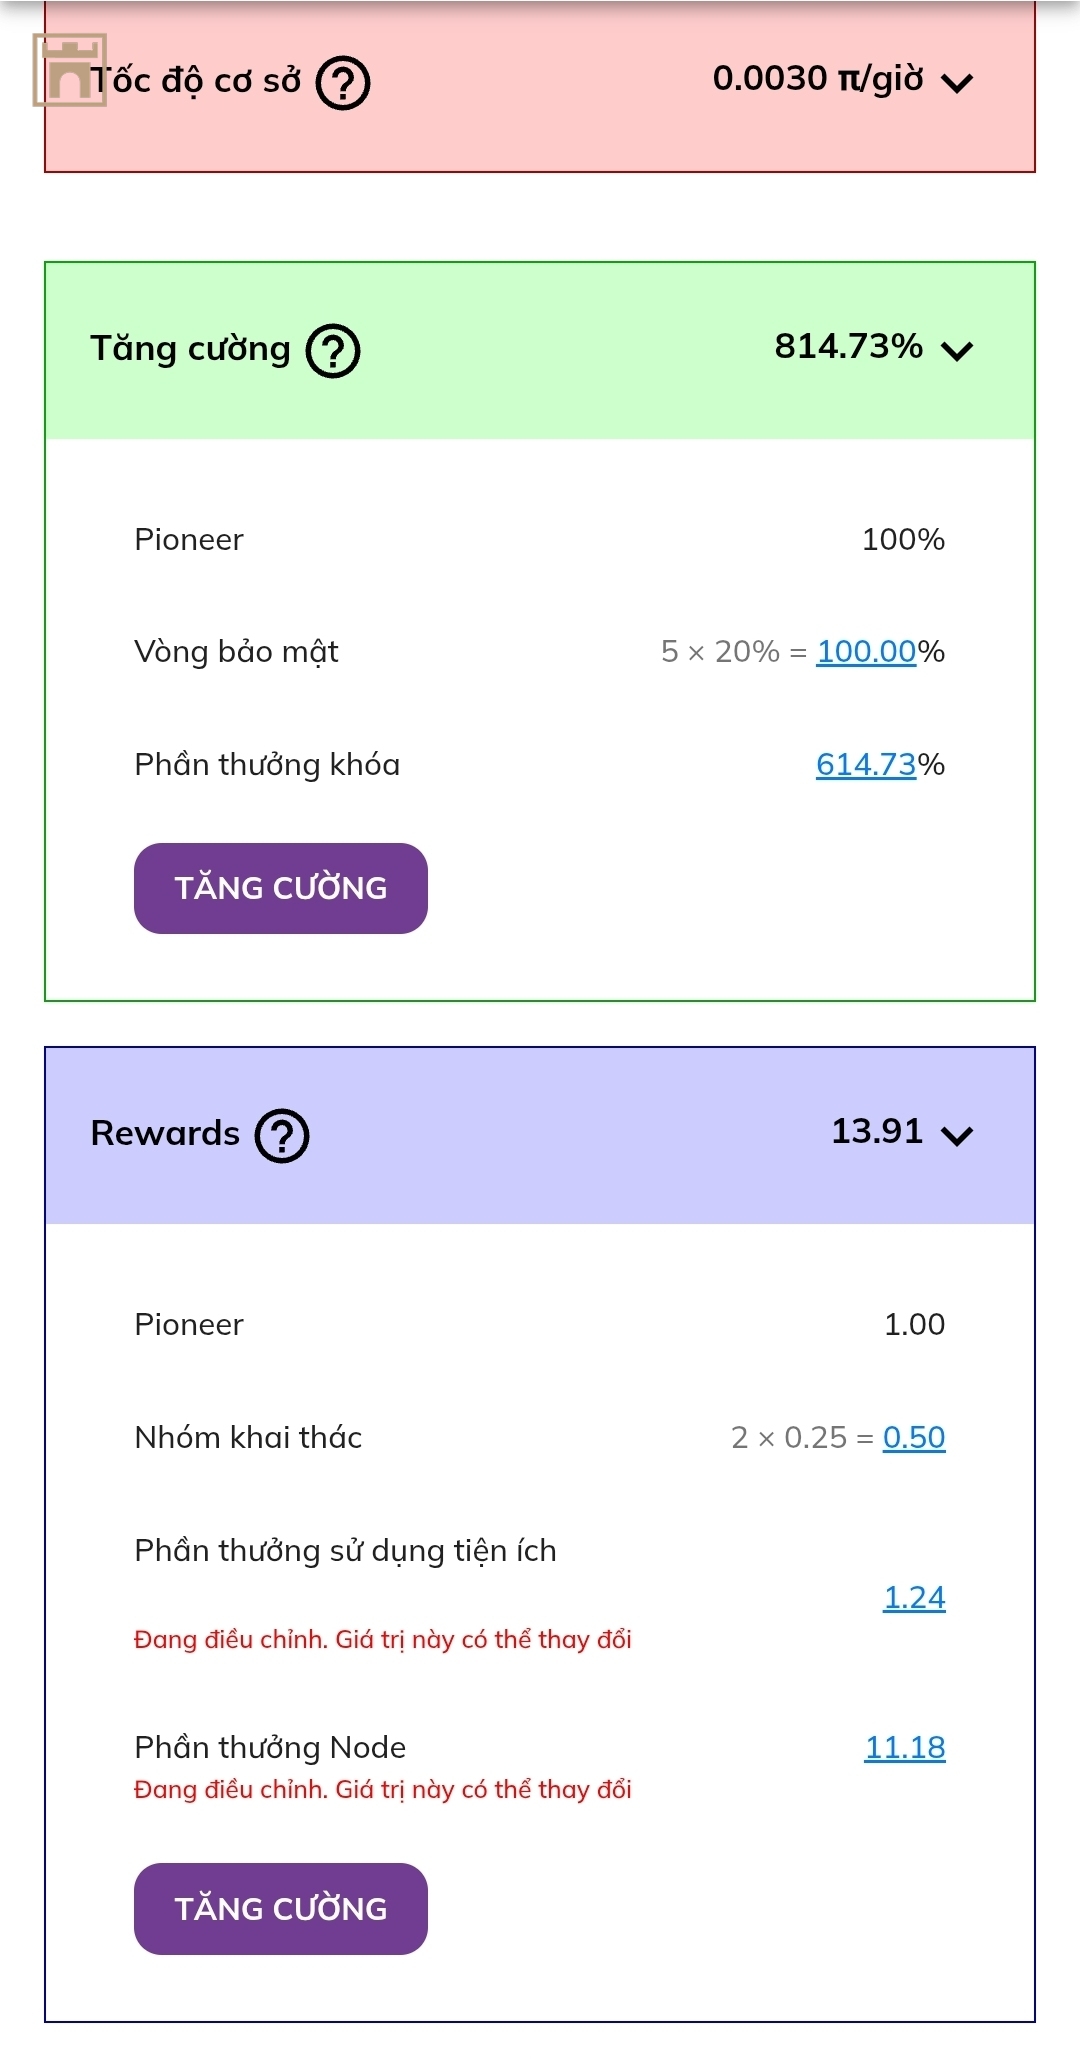Open help icon beside Rewards heading
The width and height of the screenshot is (1080, 2059).
(x=282, y=1136)
